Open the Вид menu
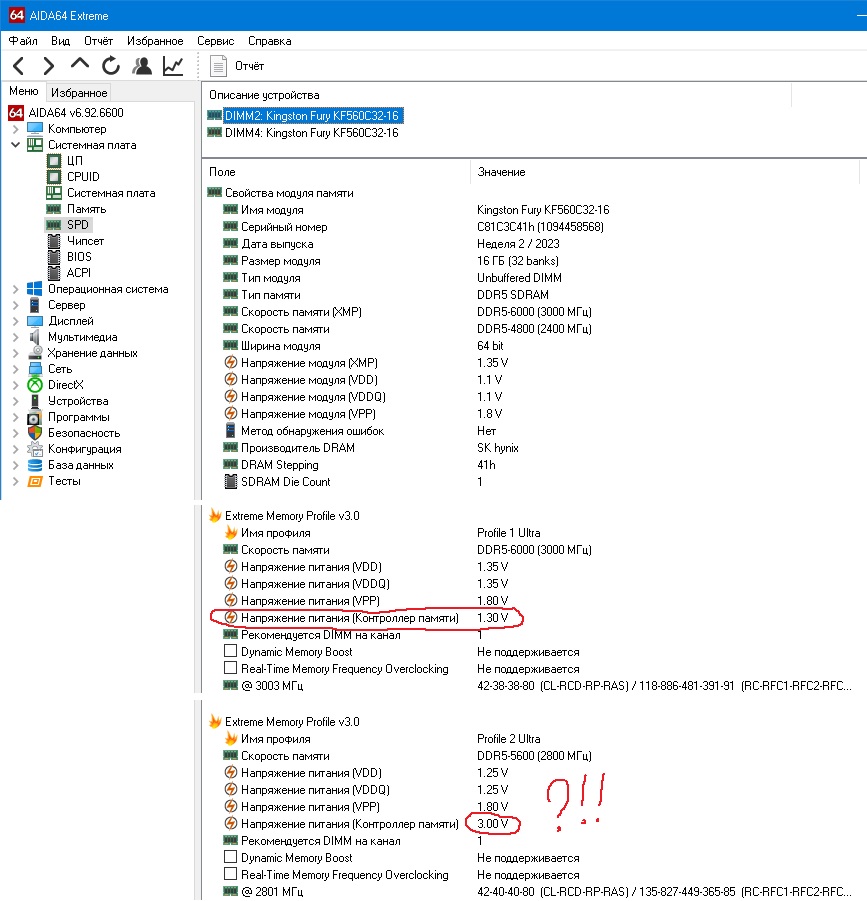The height and width of the screenshot is (901, 867). [x=60, y=41]
